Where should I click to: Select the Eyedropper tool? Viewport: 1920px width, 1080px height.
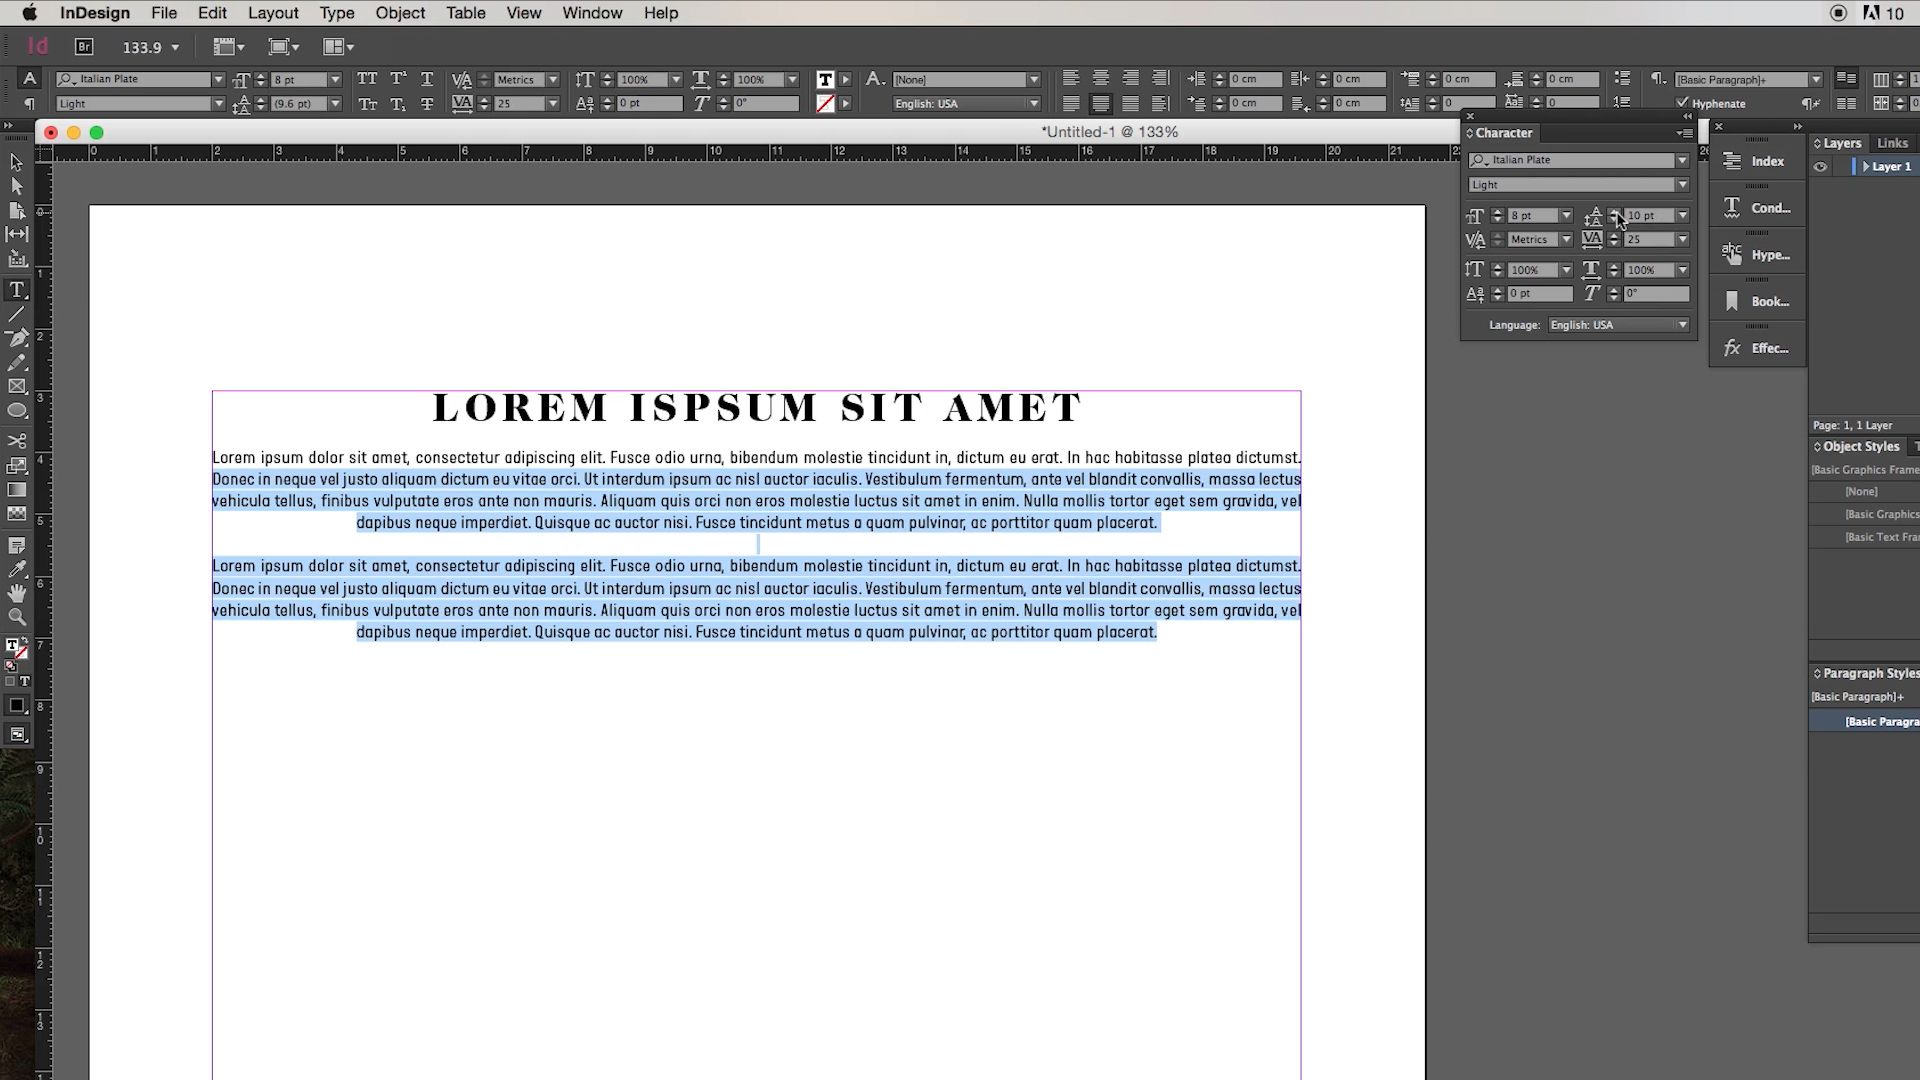16,570
